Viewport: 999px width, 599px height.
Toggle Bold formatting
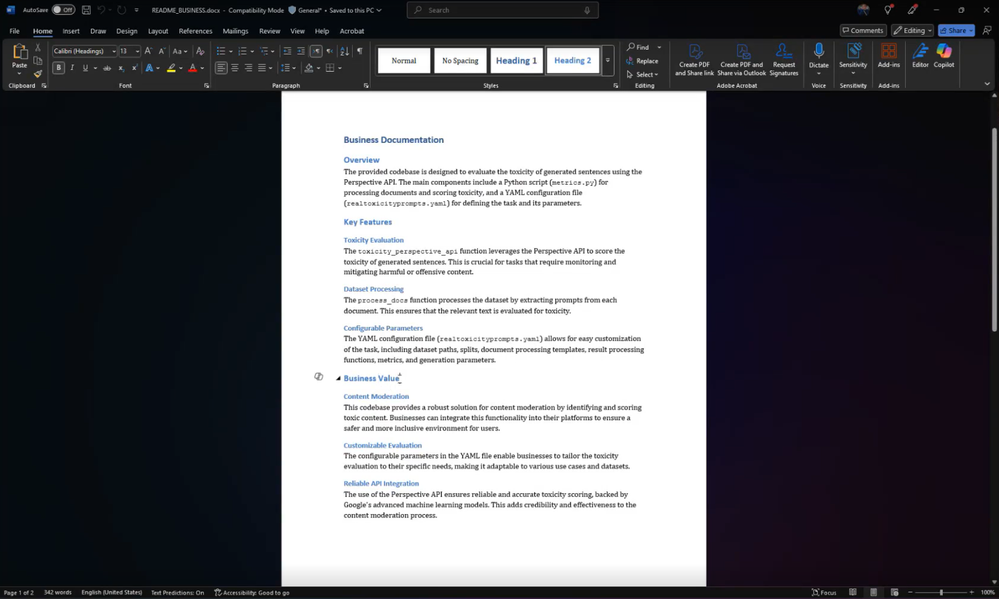coord(59,68)
